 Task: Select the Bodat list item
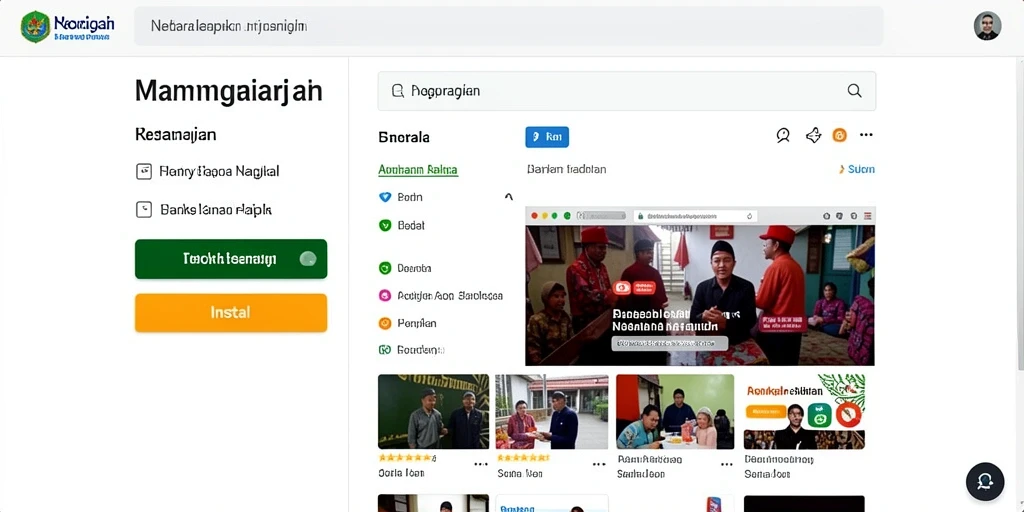point(402,225)
